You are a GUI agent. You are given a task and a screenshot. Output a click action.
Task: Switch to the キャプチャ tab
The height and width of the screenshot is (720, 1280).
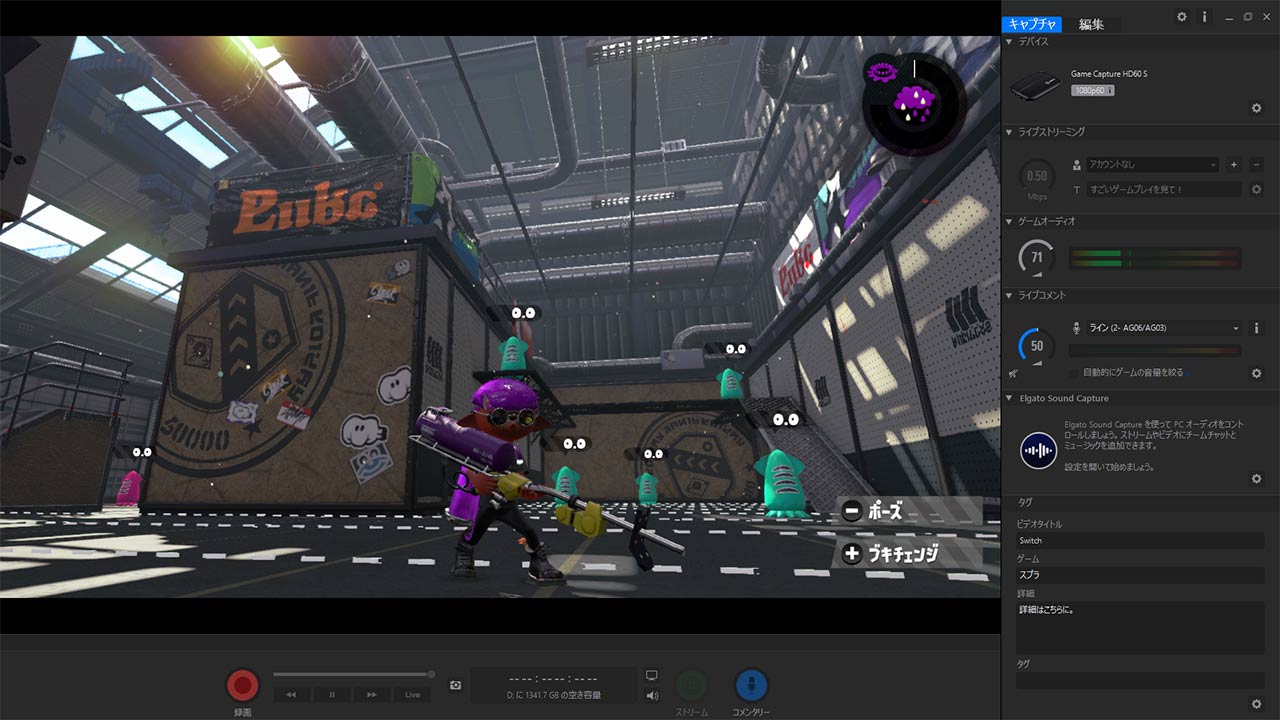1032,24
